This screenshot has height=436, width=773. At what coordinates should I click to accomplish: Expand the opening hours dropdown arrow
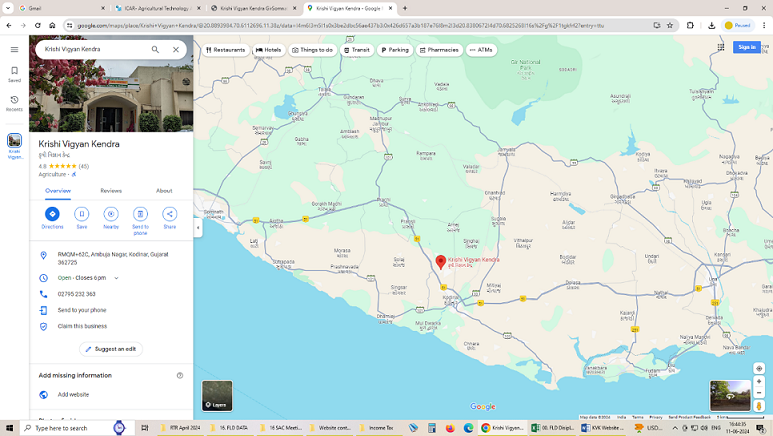pyautogui.click(x=116, y=278)
